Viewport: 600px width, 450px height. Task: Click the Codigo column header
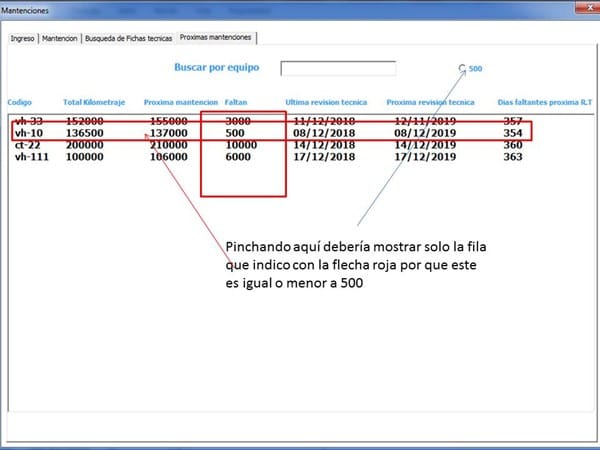[20, 102]
